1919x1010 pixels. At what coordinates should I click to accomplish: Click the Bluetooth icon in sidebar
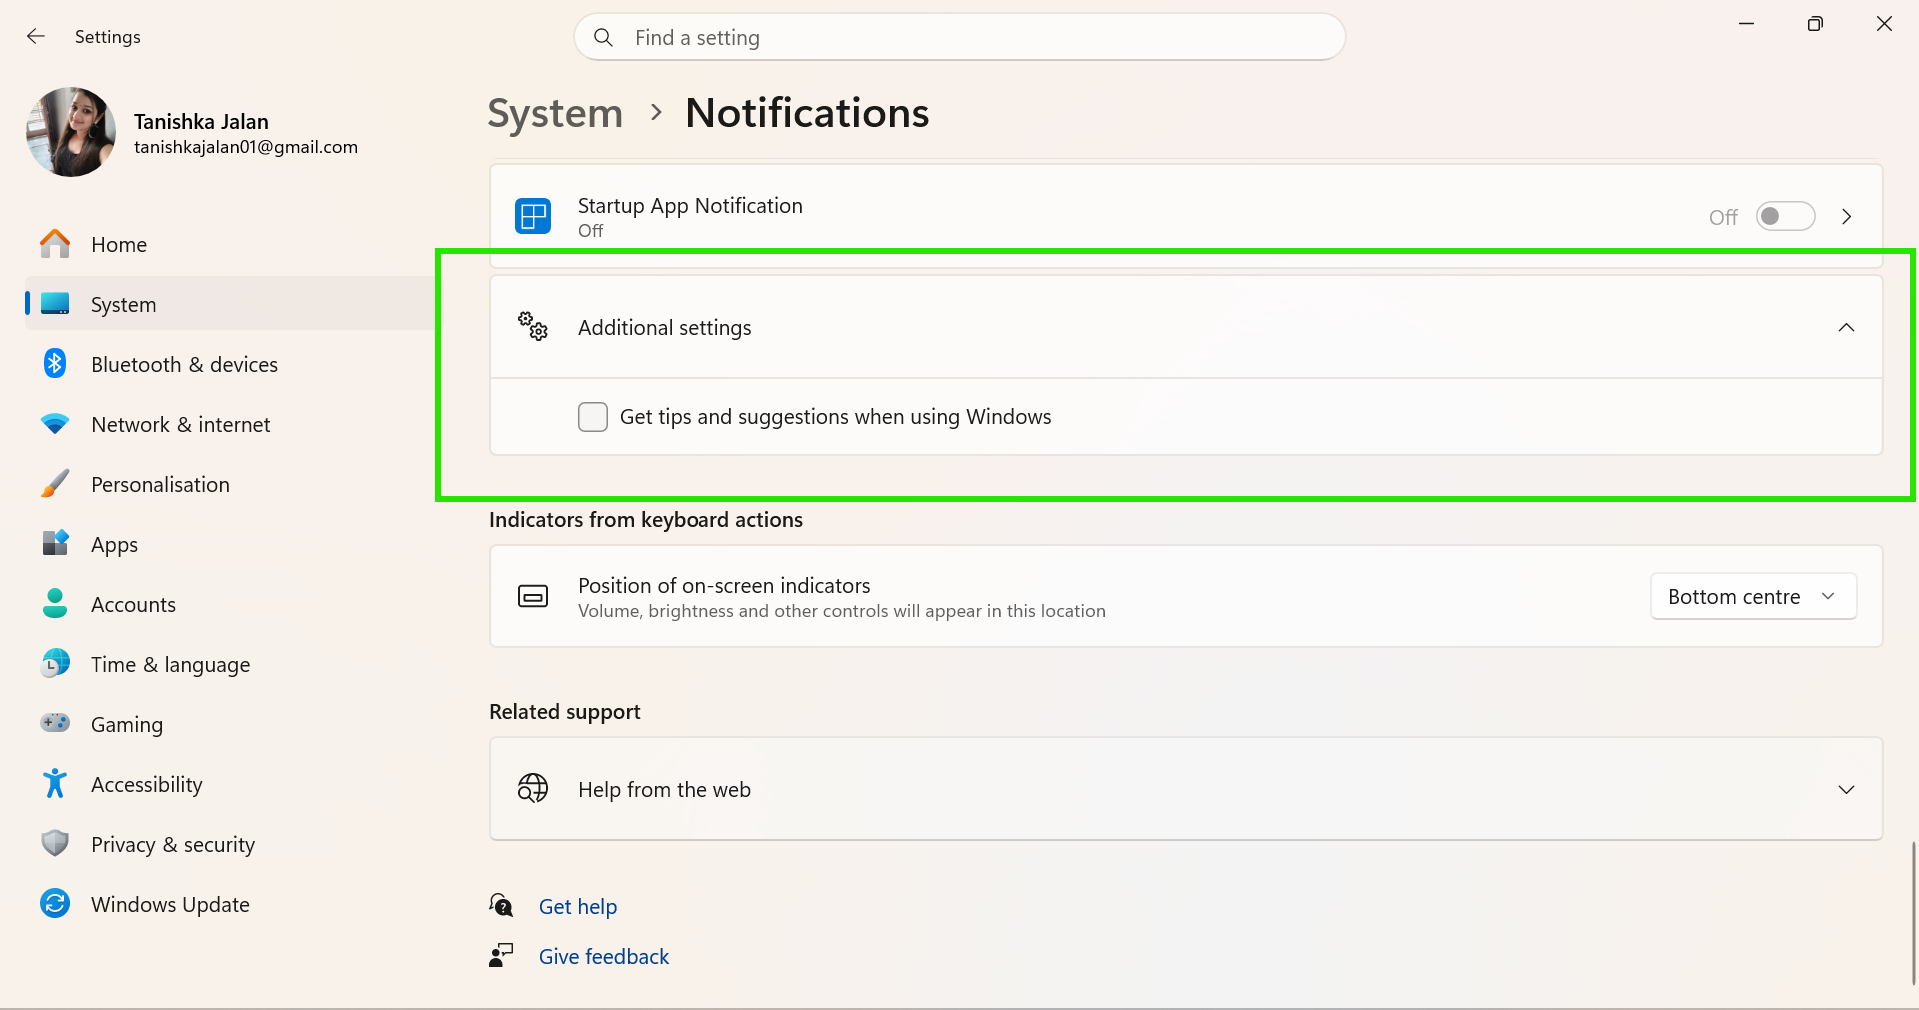(55, 364)
